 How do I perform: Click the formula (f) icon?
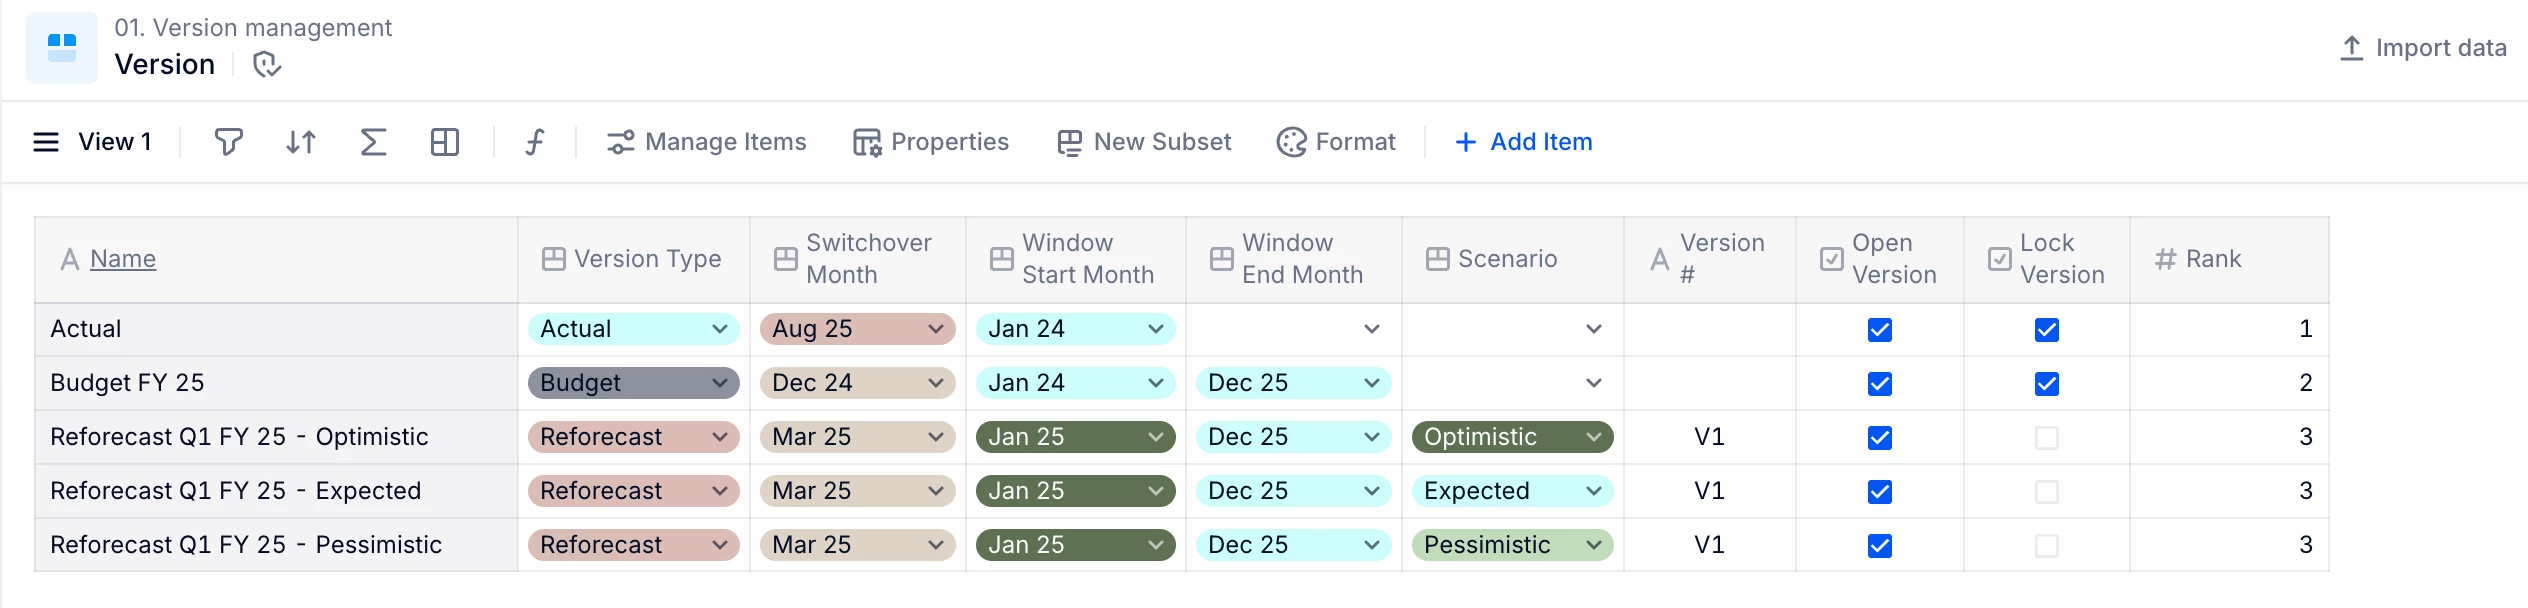[x=535, y=142]
